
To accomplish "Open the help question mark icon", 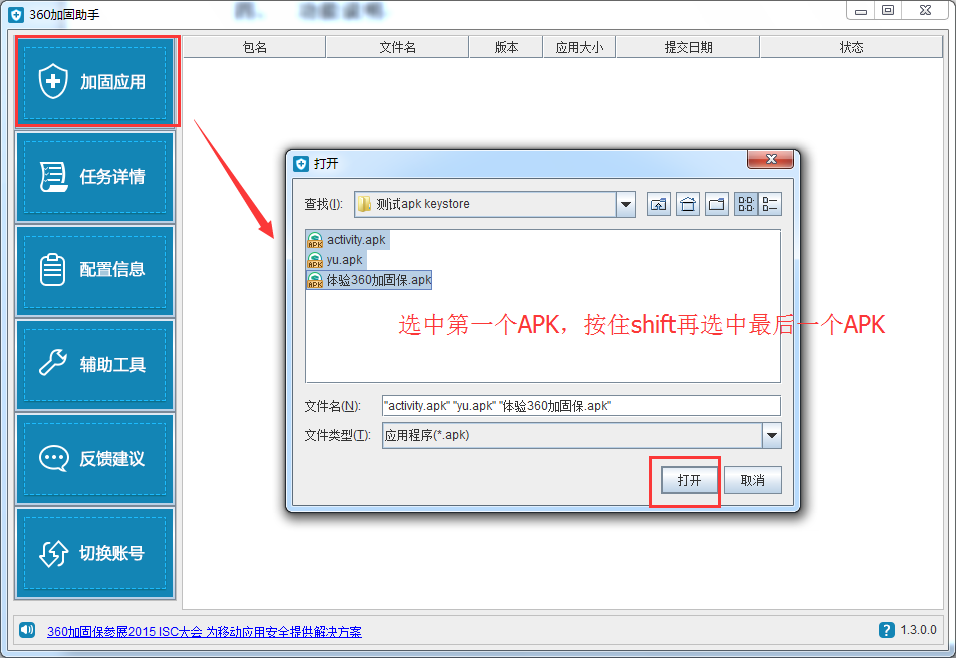I will click(x=886, y=630).
